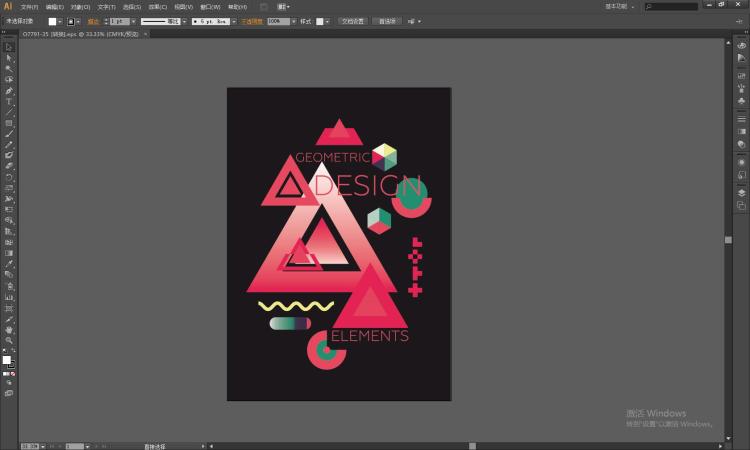Select the Line Segment tool
This screenshot has width=750, height=450.
coord(9,112)
